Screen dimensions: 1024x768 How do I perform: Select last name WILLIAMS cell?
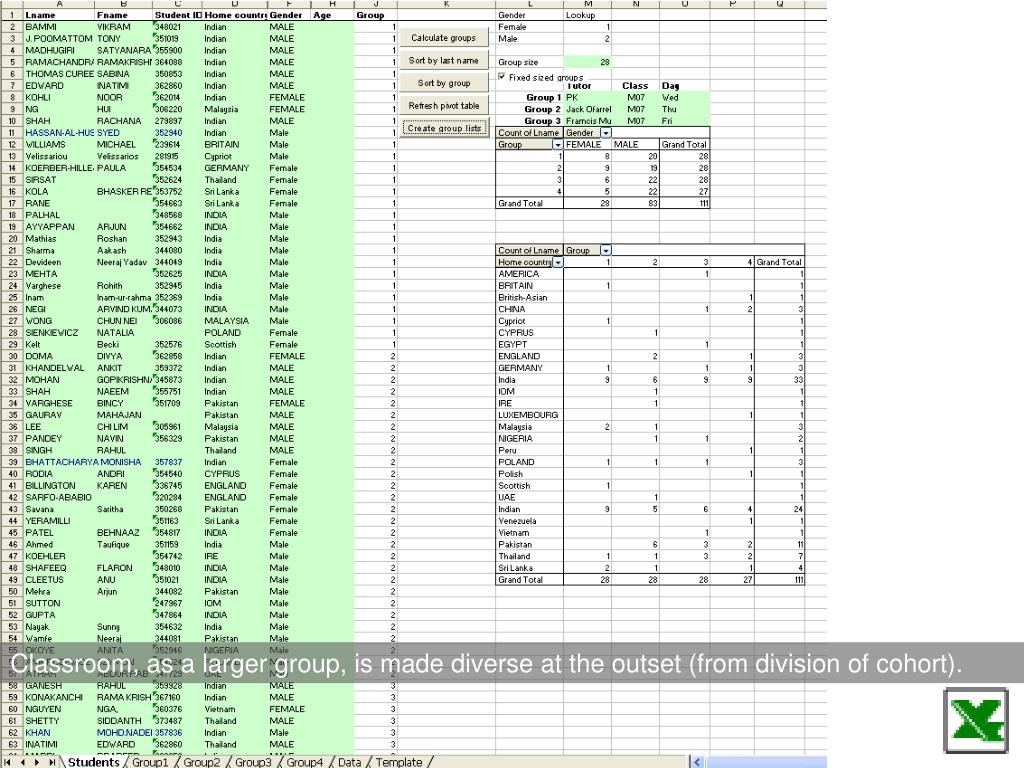point(59,144)
